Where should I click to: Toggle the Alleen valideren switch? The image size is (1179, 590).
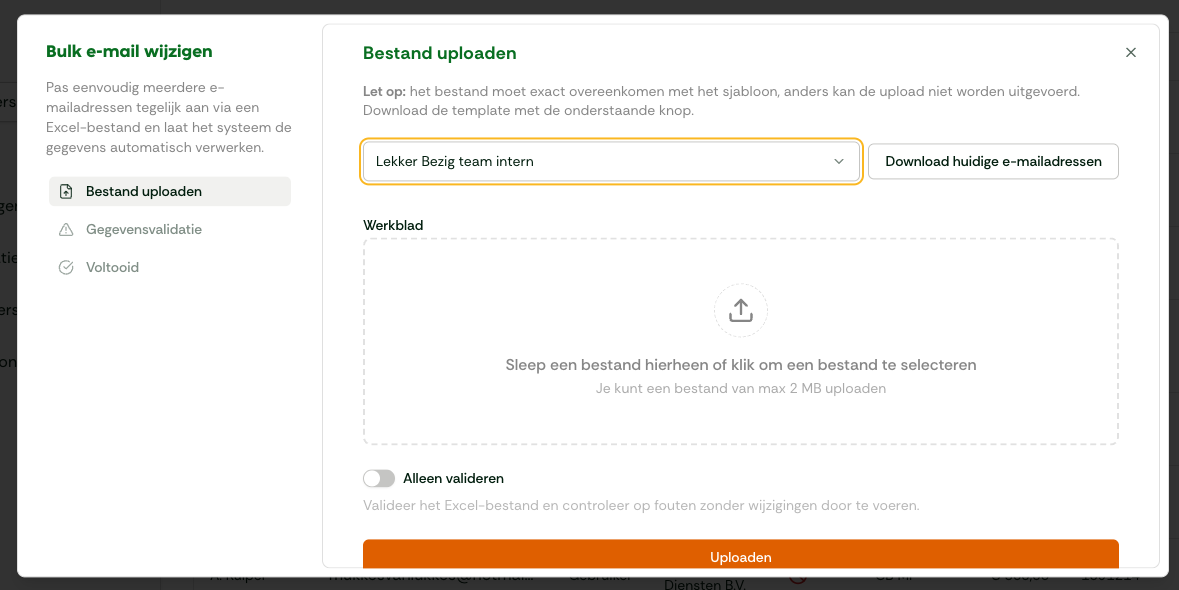coord(379,478)
